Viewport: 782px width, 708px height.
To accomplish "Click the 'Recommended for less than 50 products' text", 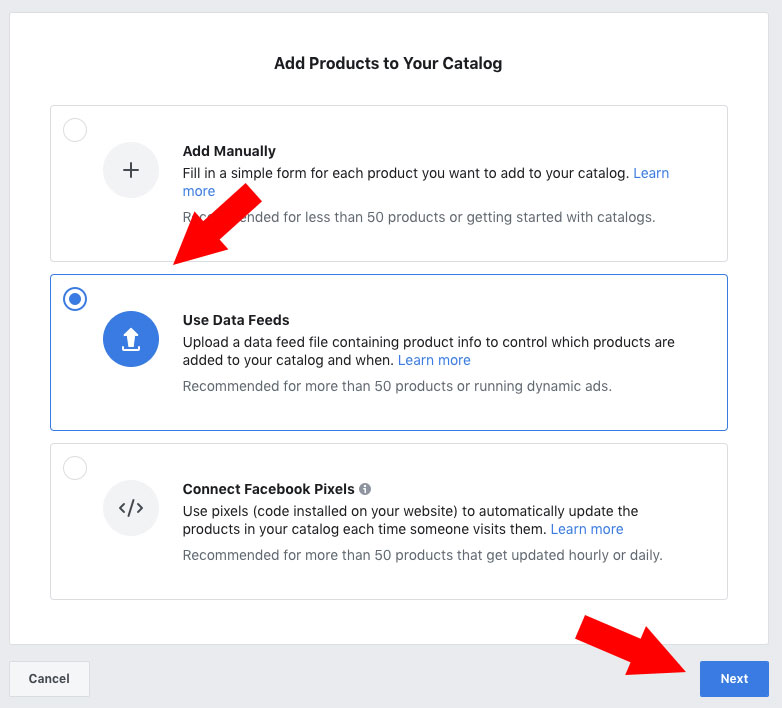I will click(419, 217).
